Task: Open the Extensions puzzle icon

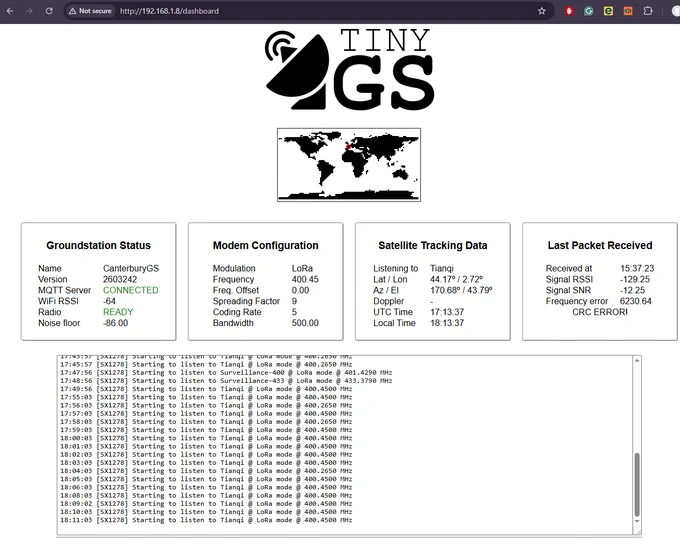Action: (x=648, y=11)
